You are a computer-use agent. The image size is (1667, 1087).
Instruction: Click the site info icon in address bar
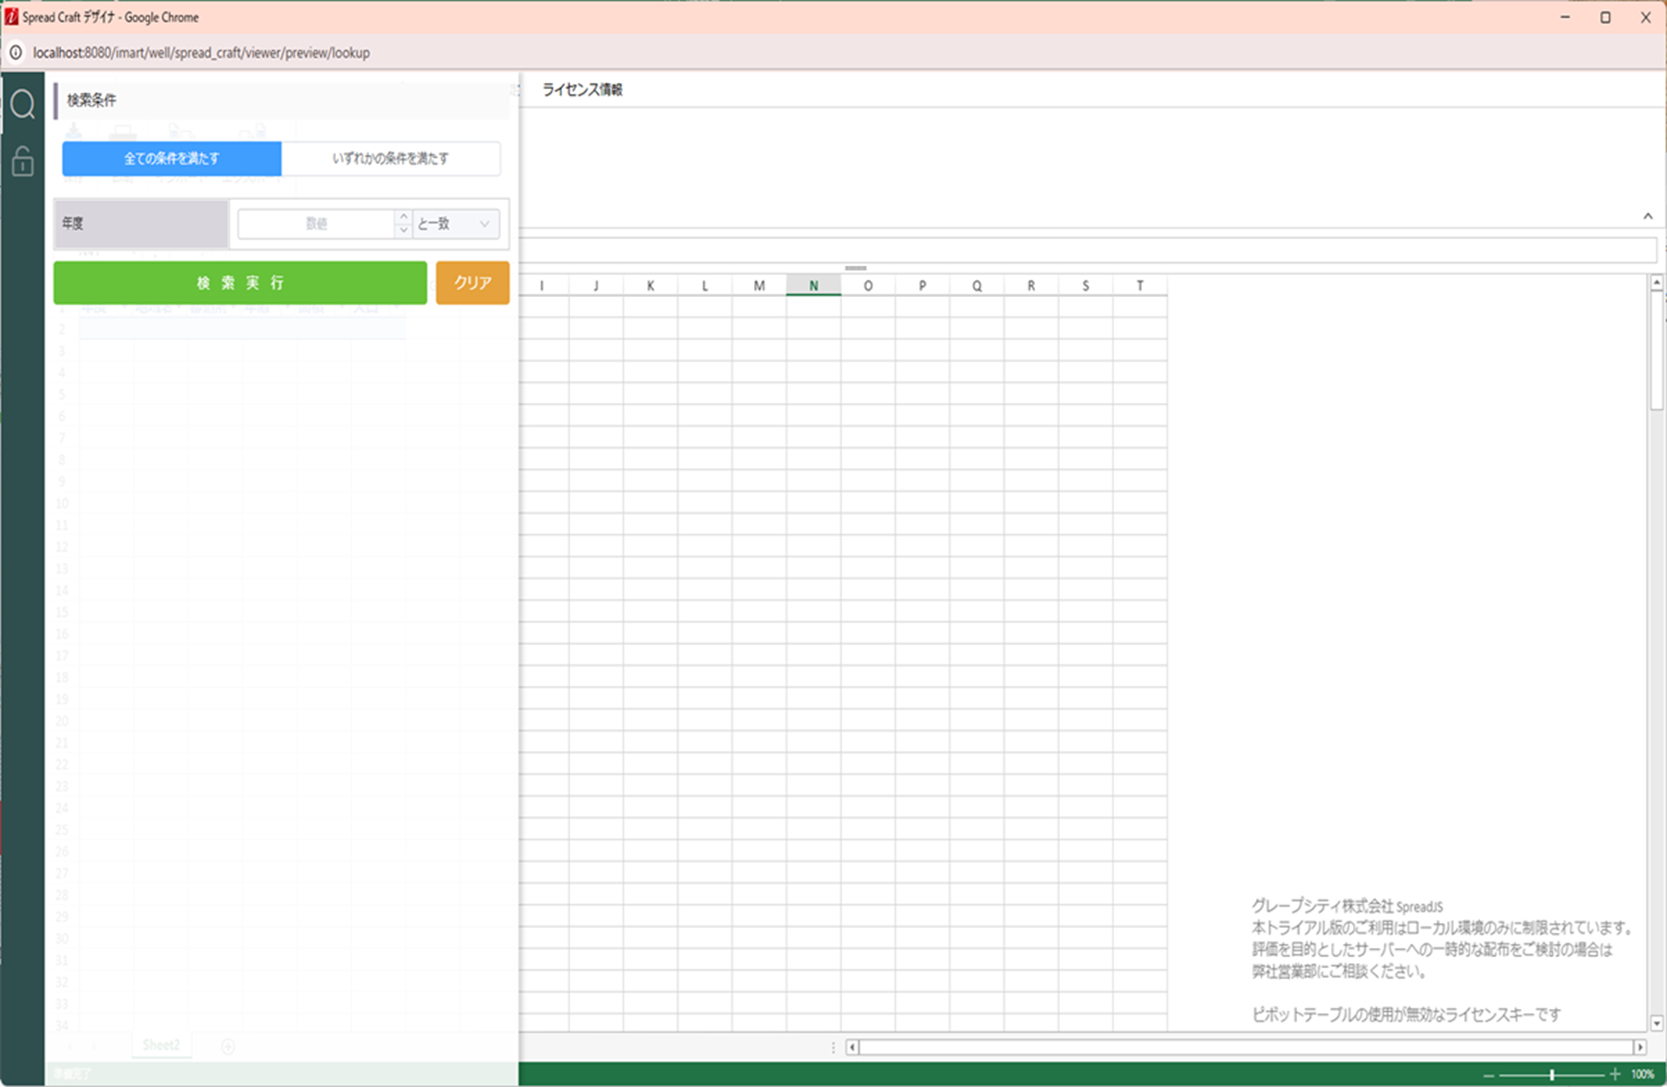16,52
